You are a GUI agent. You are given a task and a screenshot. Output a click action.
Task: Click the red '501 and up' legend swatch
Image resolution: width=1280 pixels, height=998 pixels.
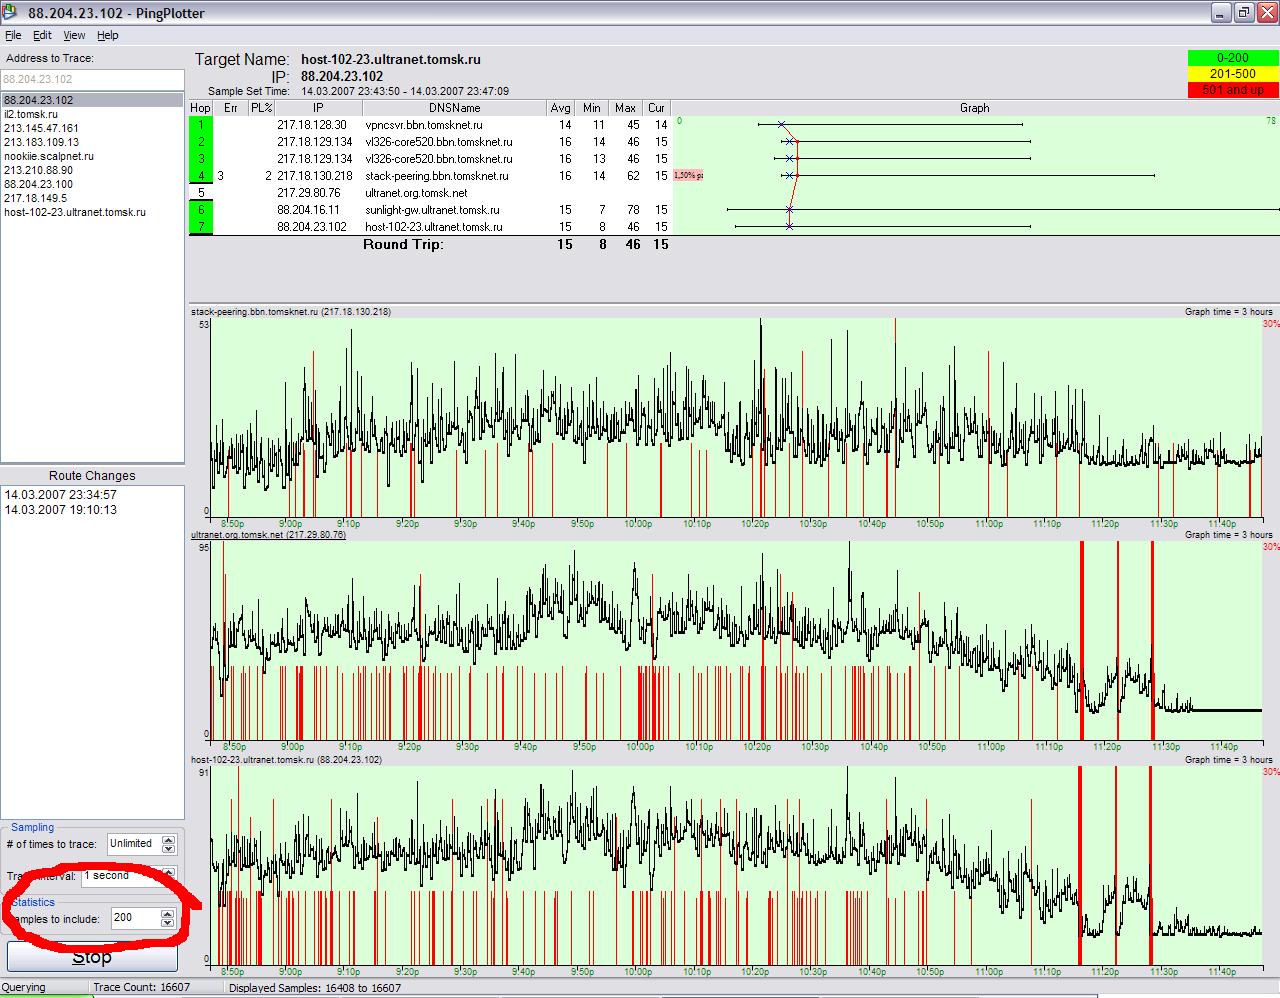point(1232,90)
